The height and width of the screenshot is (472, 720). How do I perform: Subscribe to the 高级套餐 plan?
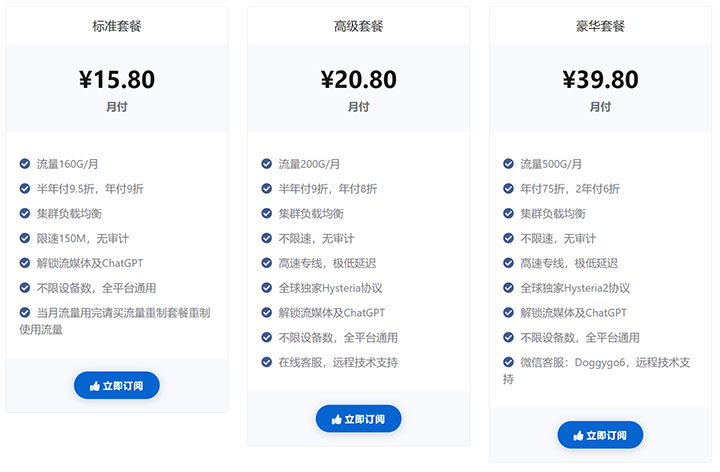358,419
